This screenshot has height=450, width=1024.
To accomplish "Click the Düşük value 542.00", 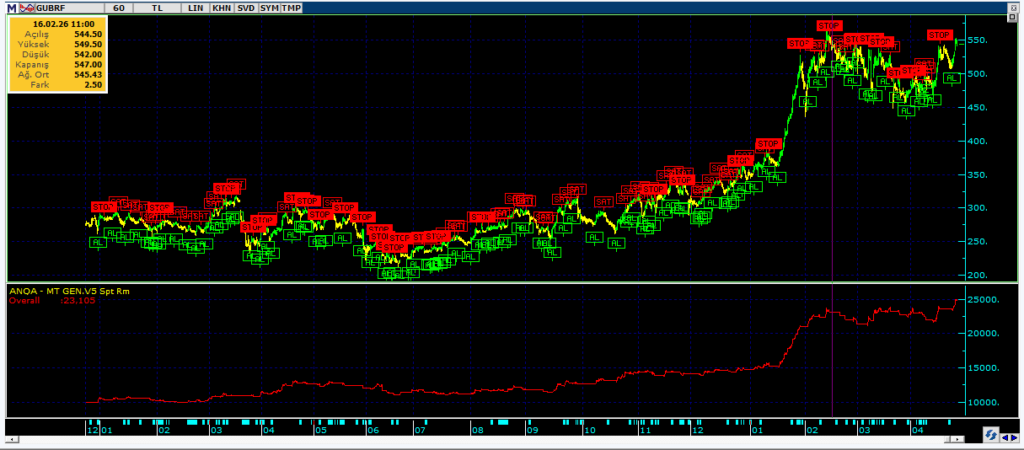I will point(88,54).
